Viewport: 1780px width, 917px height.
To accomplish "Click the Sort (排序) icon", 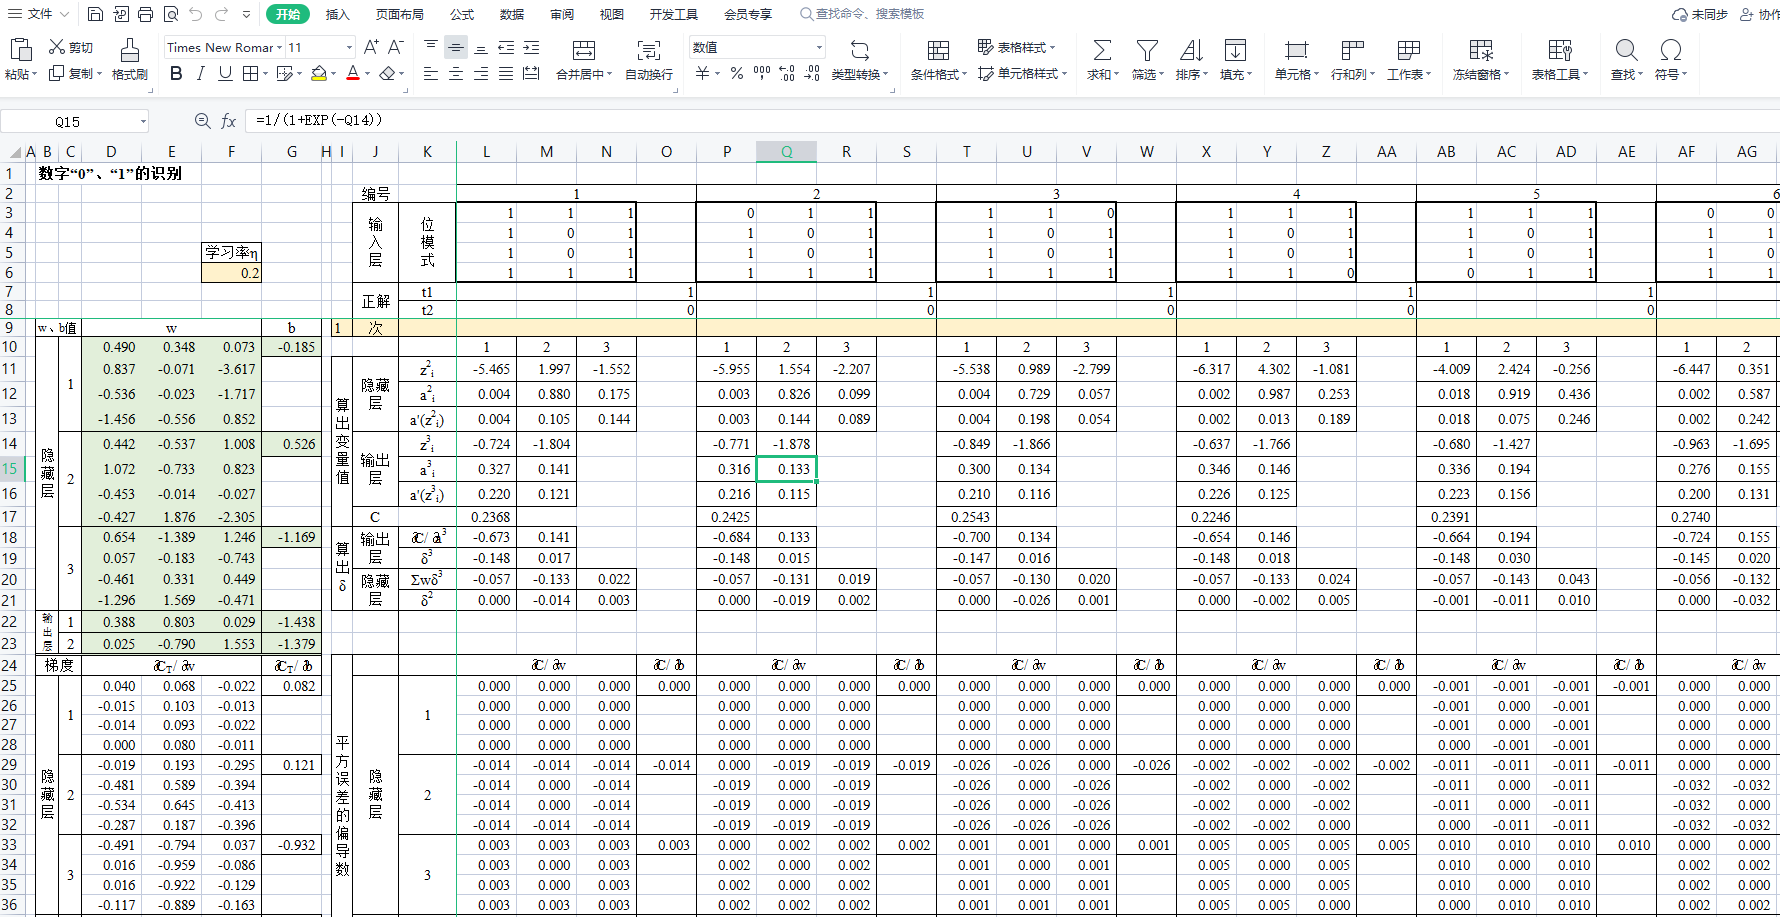I will click(x=1191, y=50).
